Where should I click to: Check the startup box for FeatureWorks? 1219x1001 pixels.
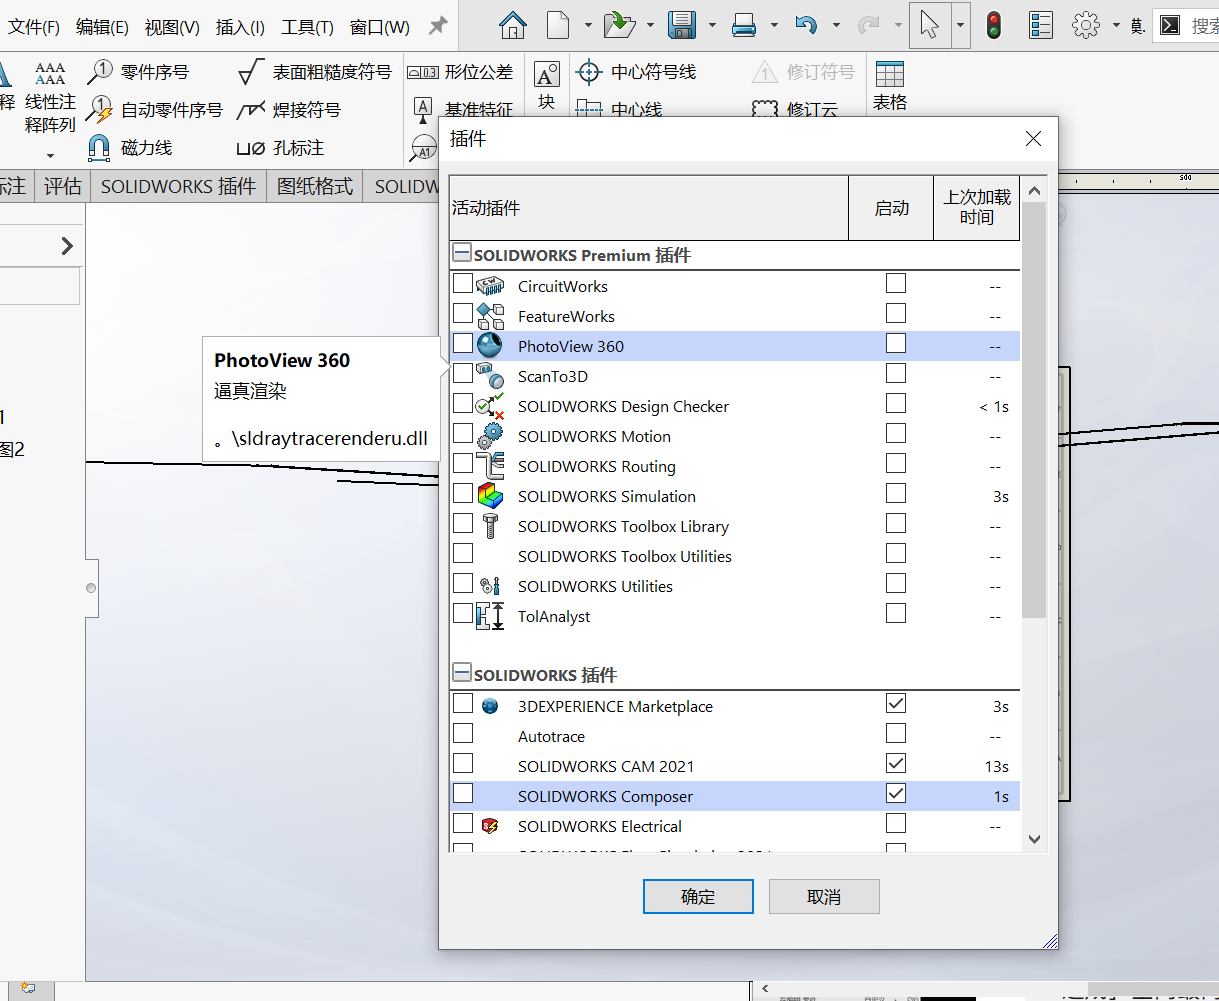coord(895,313)
